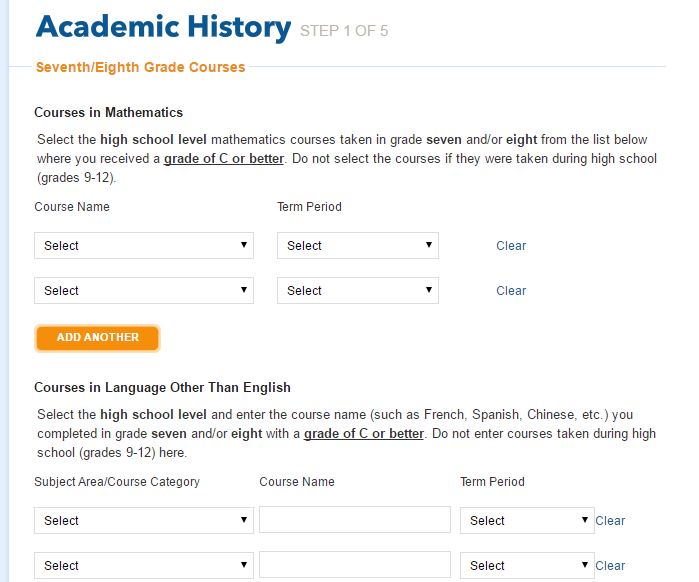Focus second language Course Name text field
This screenshot has height=582, width=699.
[355, 565]
